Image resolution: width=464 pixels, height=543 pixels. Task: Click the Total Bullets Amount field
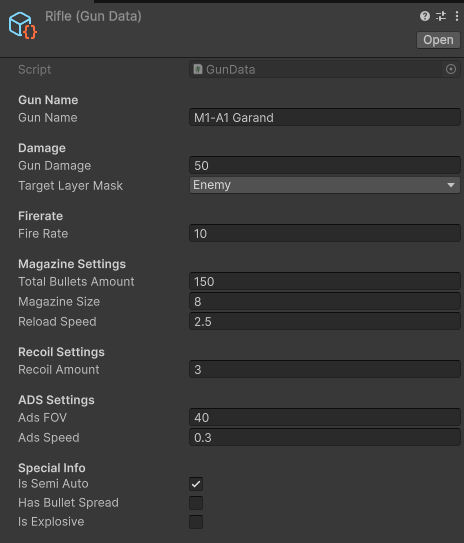(x=324, y=281)
